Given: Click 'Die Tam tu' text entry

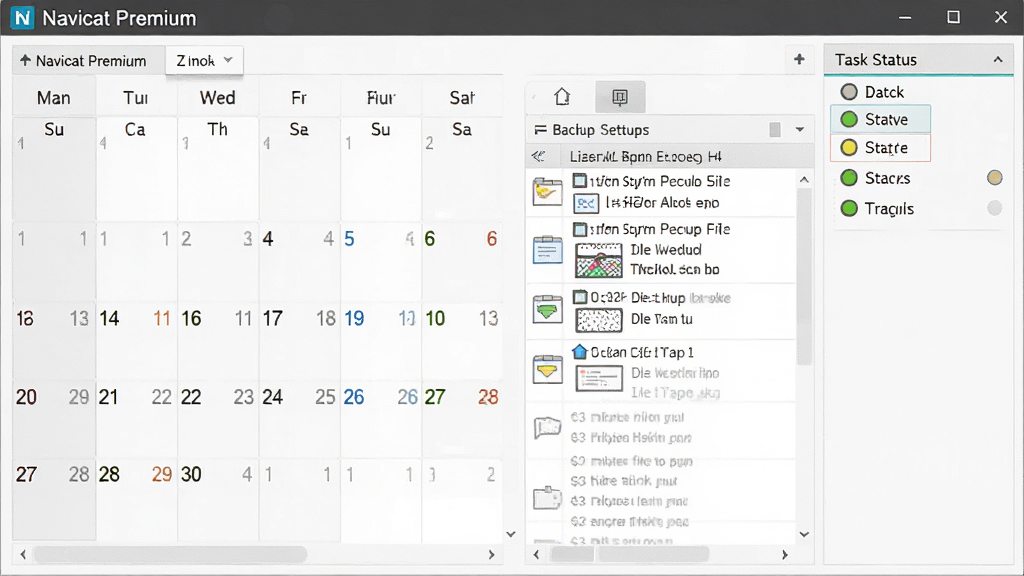Looking at the screenshot, I should pyautogui.click(x=661, y=319).
